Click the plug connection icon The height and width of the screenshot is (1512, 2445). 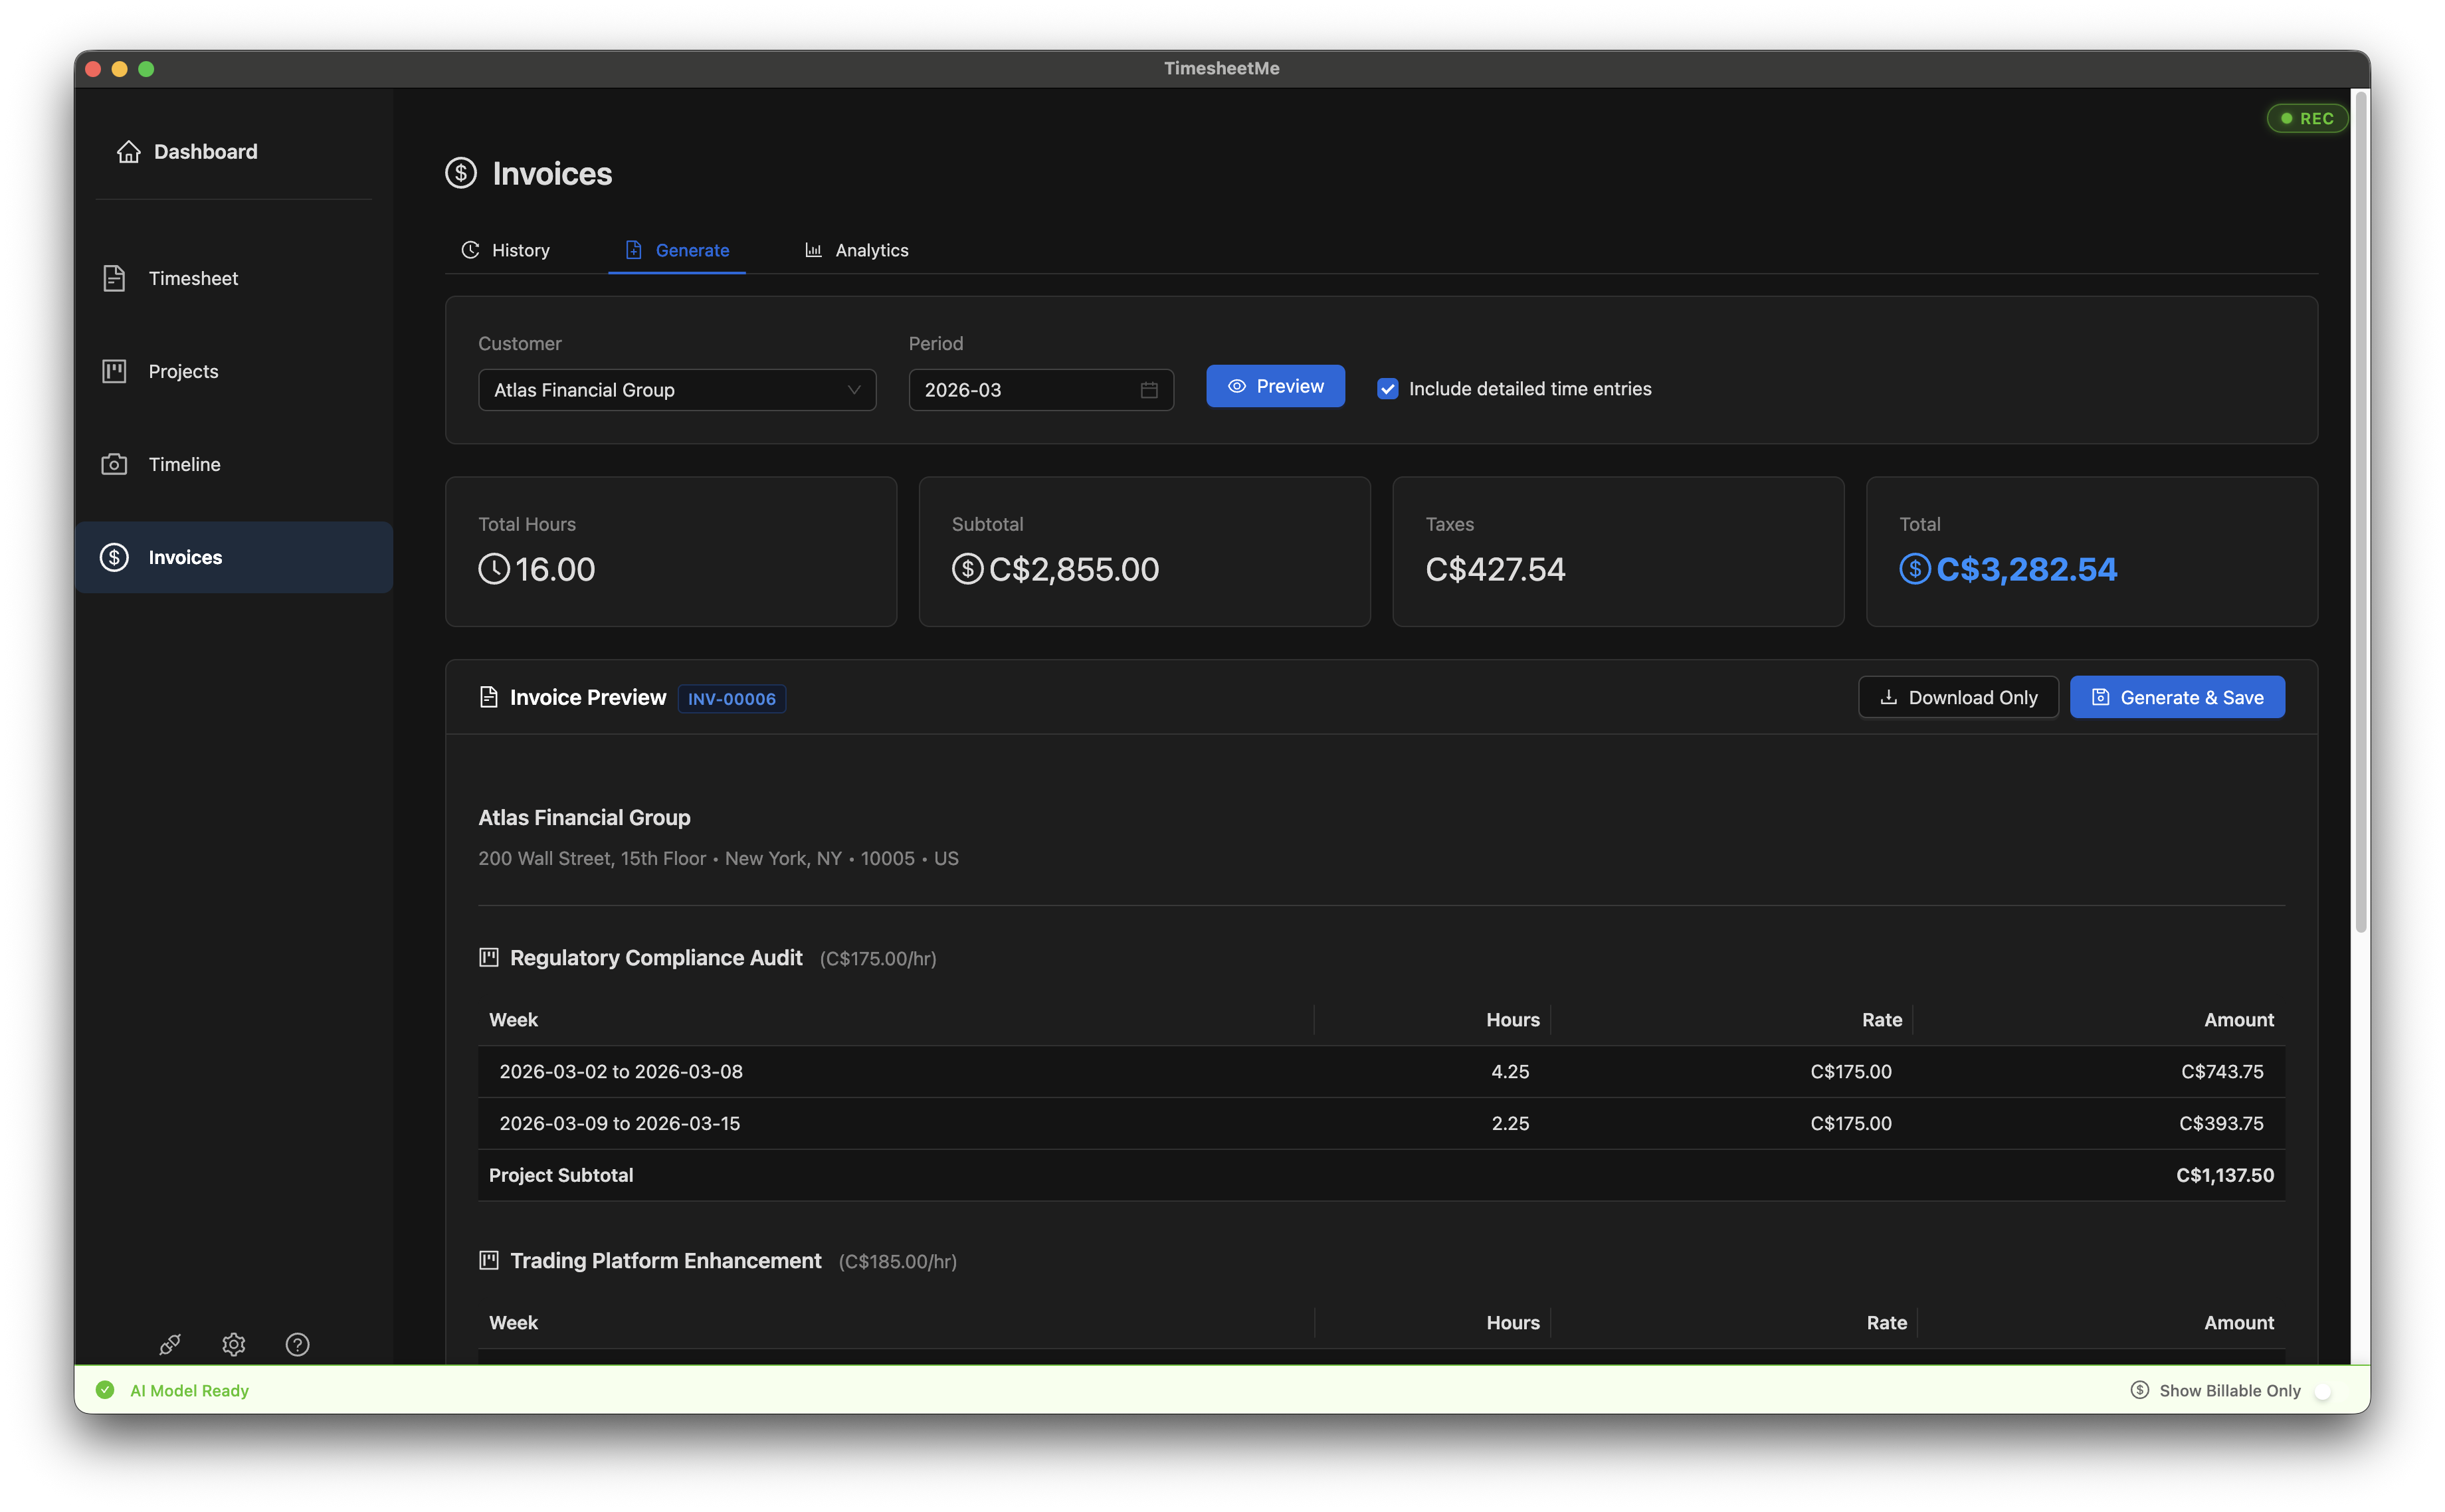click(x=170, y=1344)
